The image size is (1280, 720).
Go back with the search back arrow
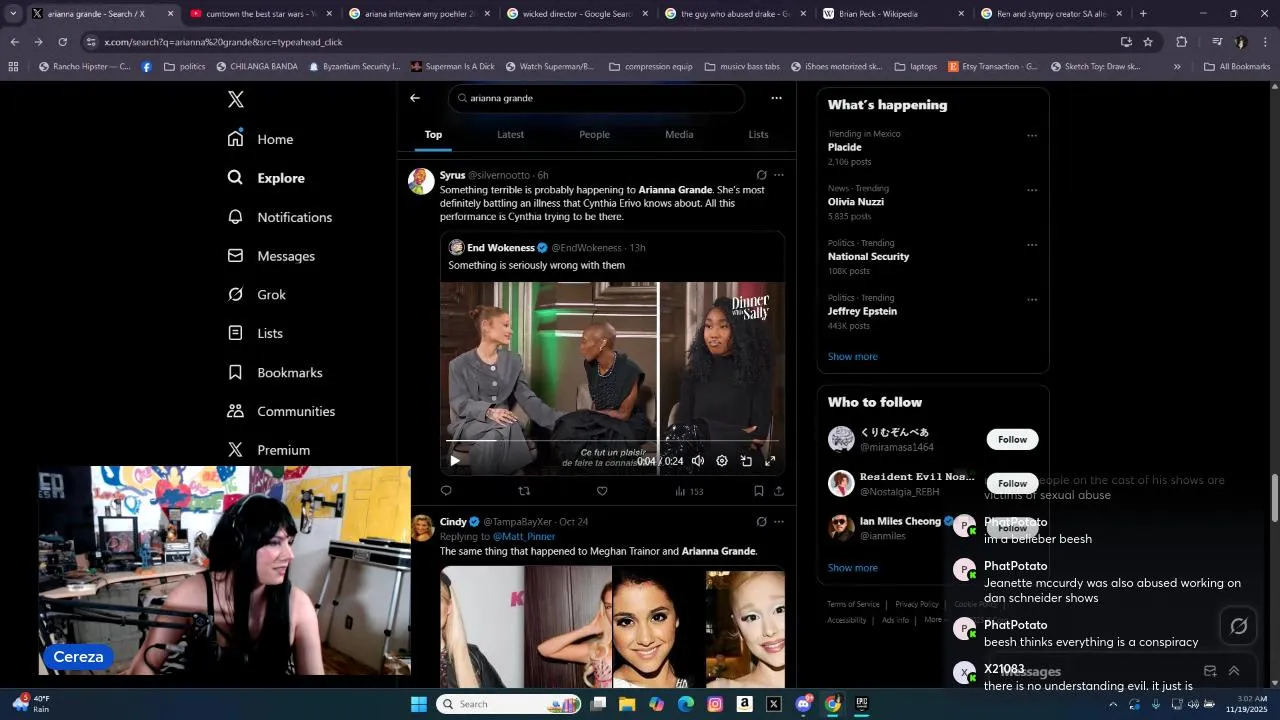point(415,98)
